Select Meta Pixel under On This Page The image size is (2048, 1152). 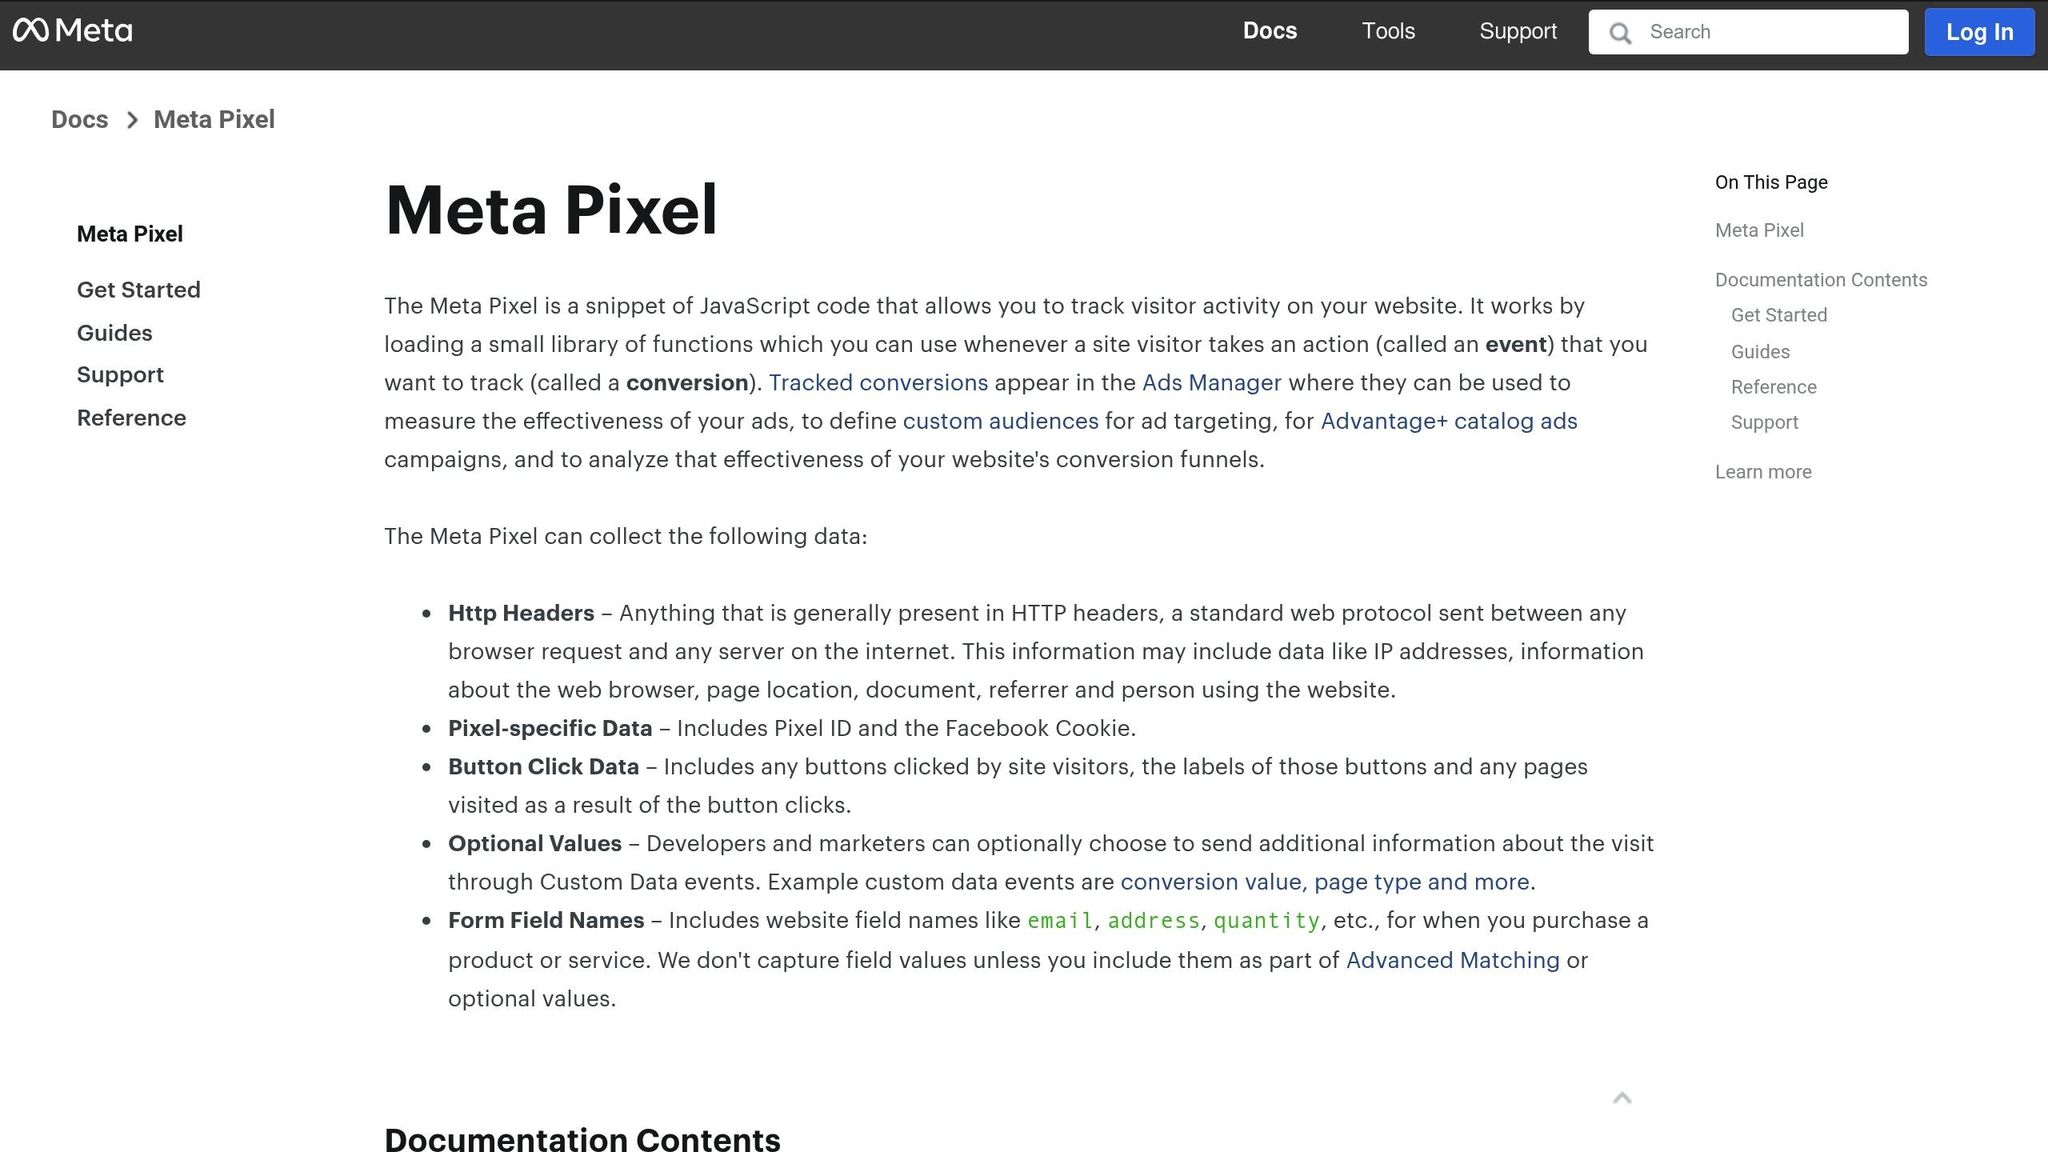pos(1758,230)
